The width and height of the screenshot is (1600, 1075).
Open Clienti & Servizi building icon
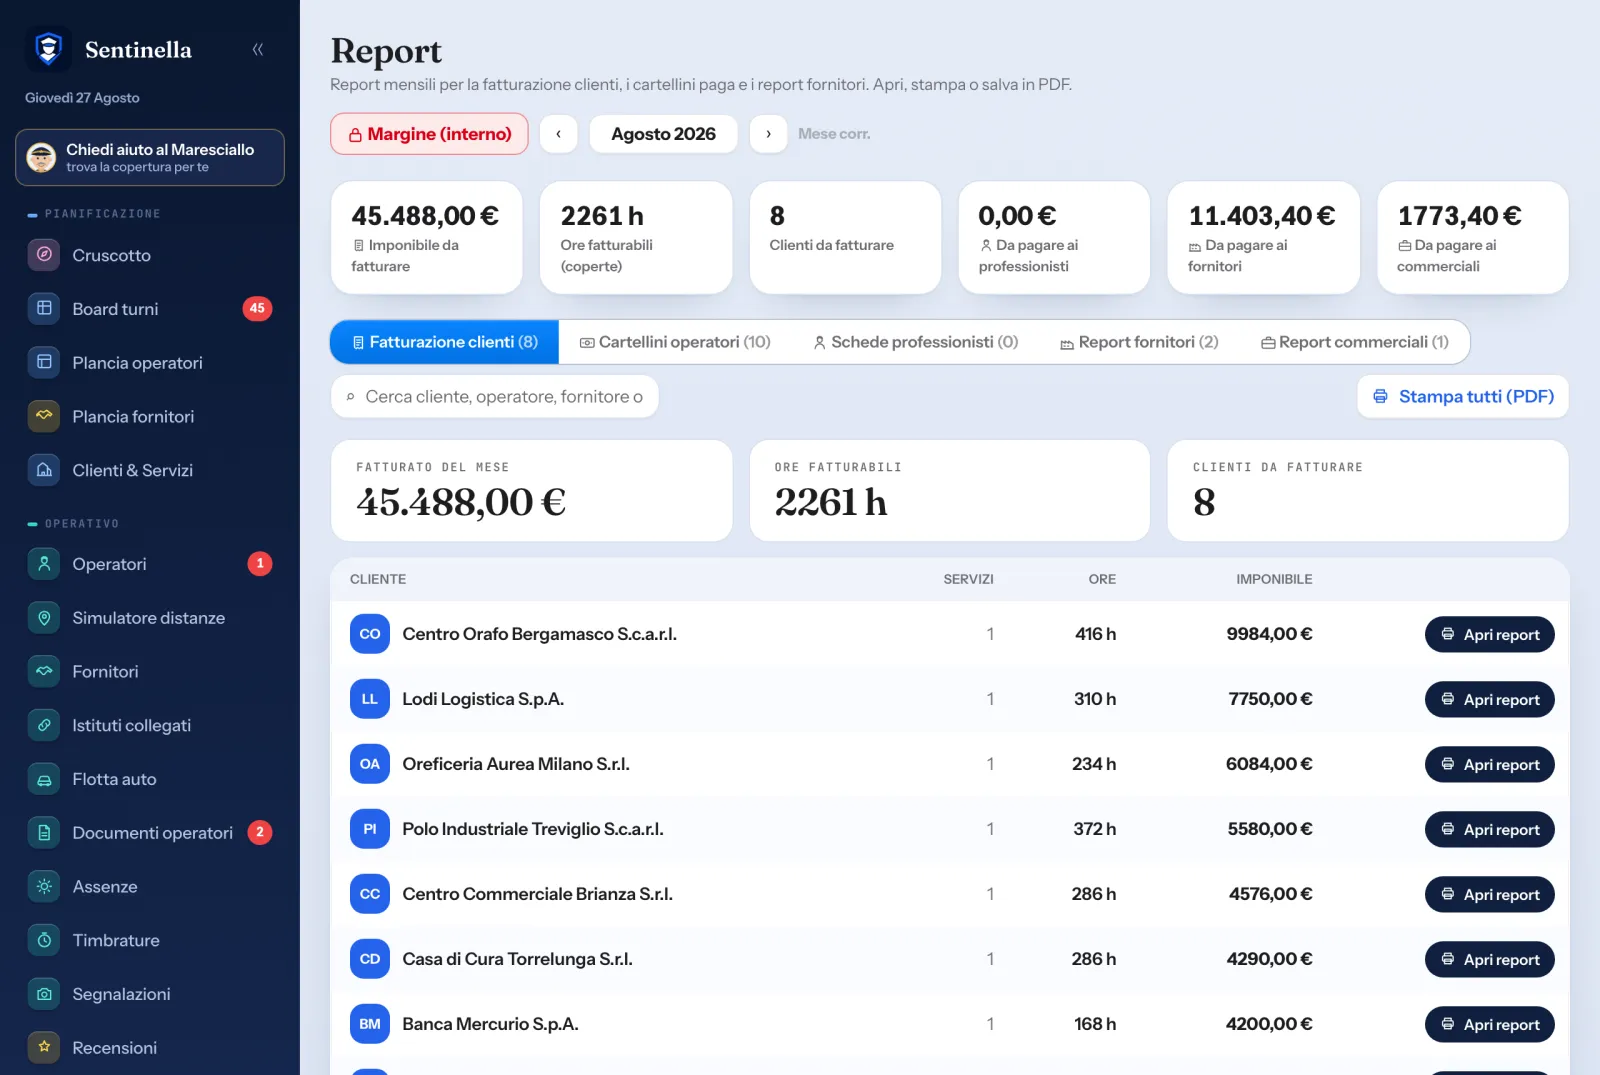[44, 469]
